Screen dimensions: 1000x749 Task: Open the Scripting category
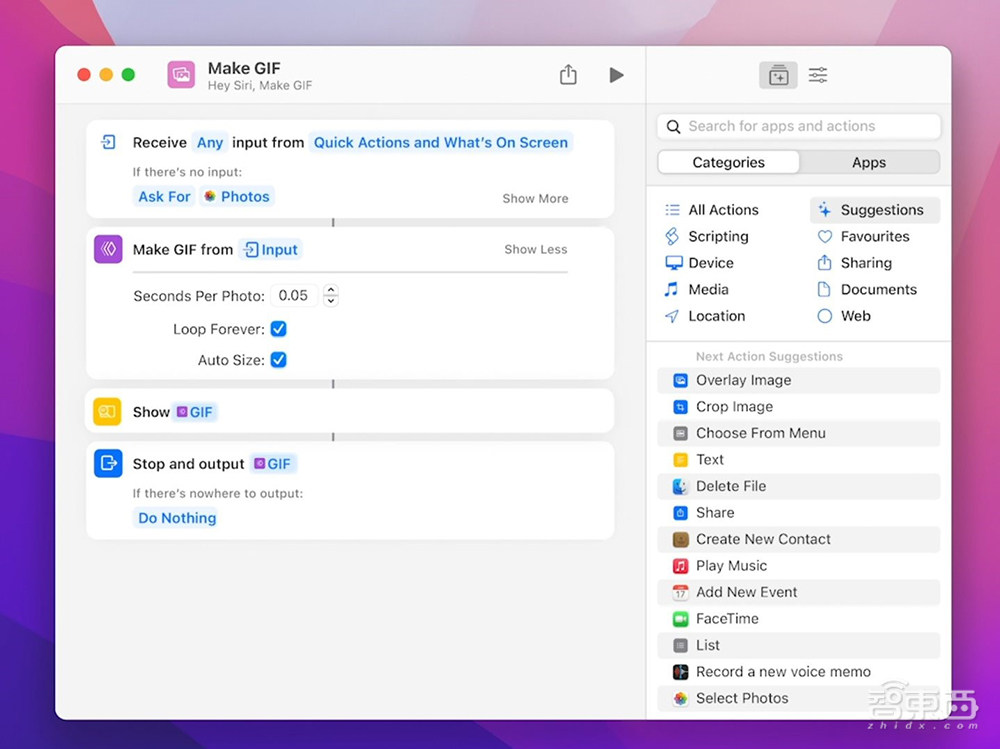tap(718, 237)
